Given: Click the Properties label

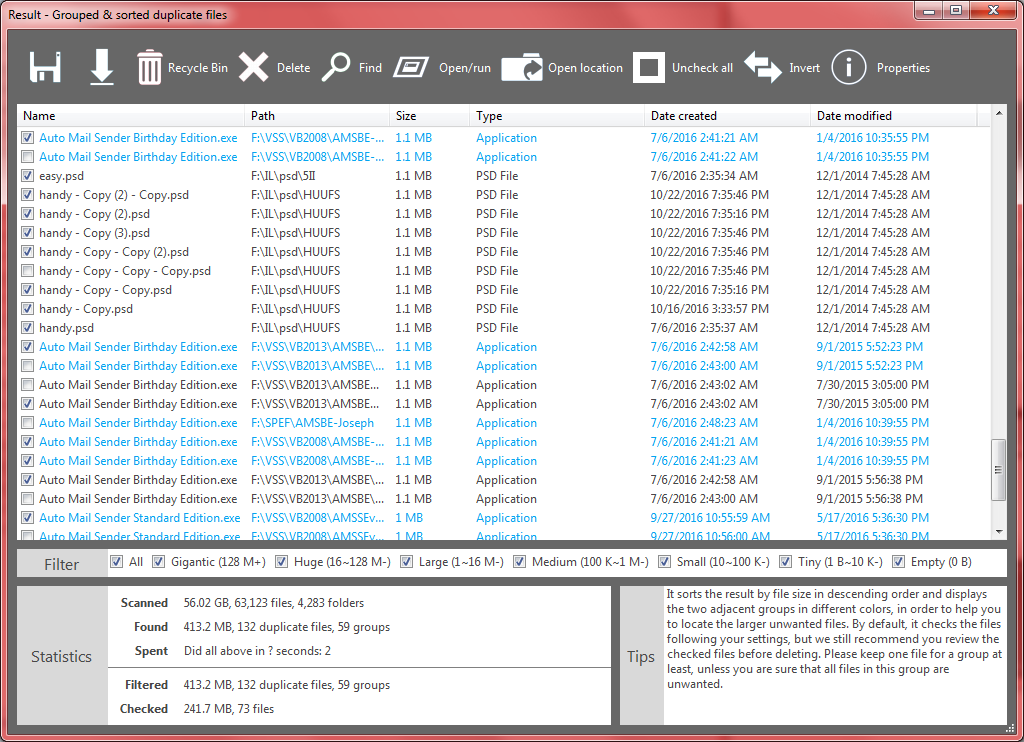Looking at the screenshot, I should click(x=903, y=68).
